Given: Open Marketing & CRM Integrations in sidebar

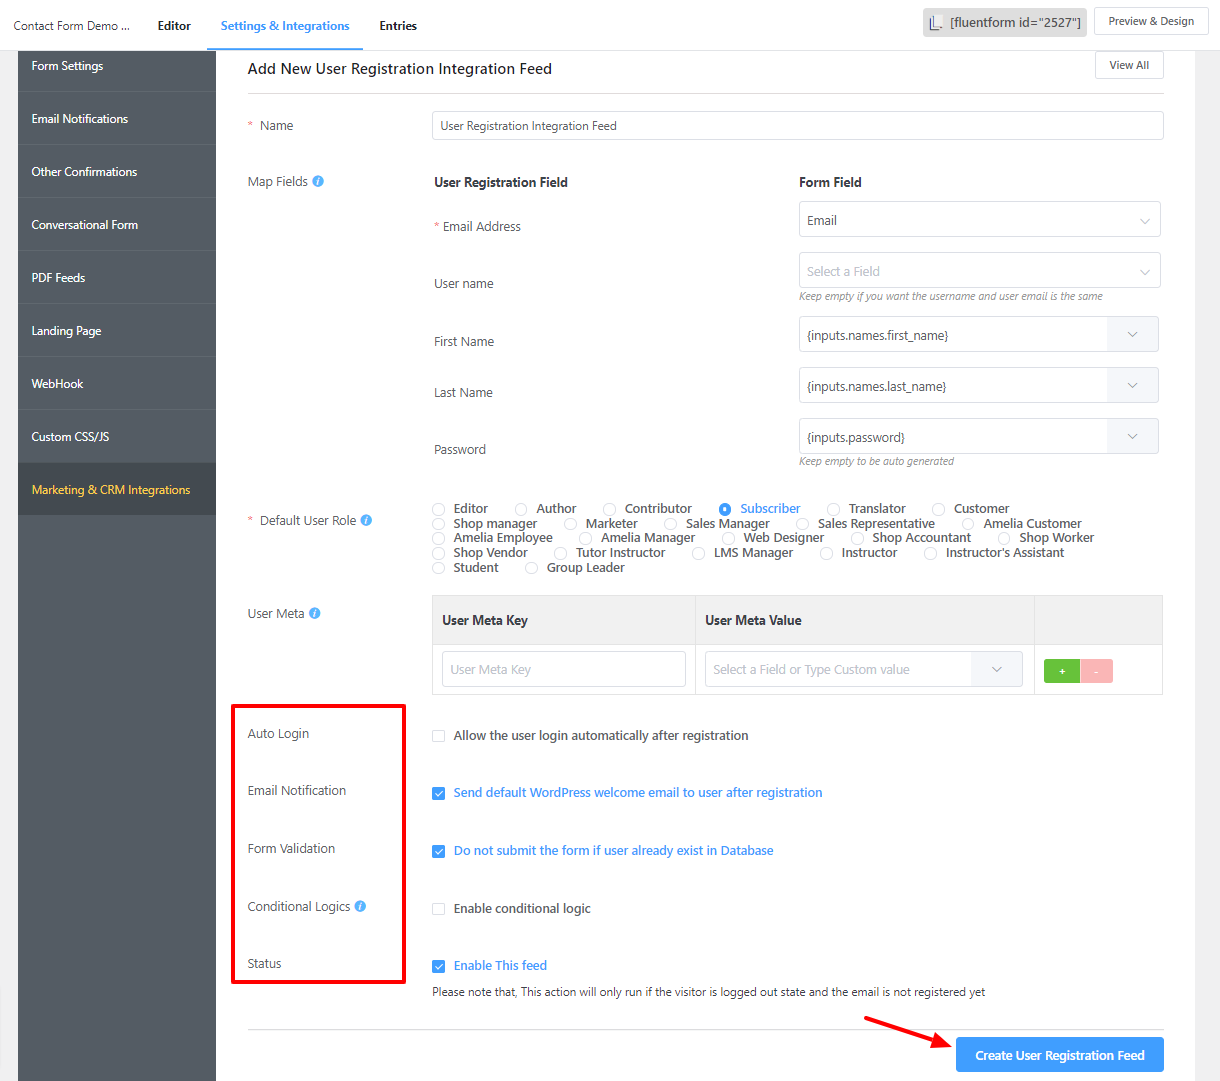Looking at the screenshot, I should [x=117, y=490].
